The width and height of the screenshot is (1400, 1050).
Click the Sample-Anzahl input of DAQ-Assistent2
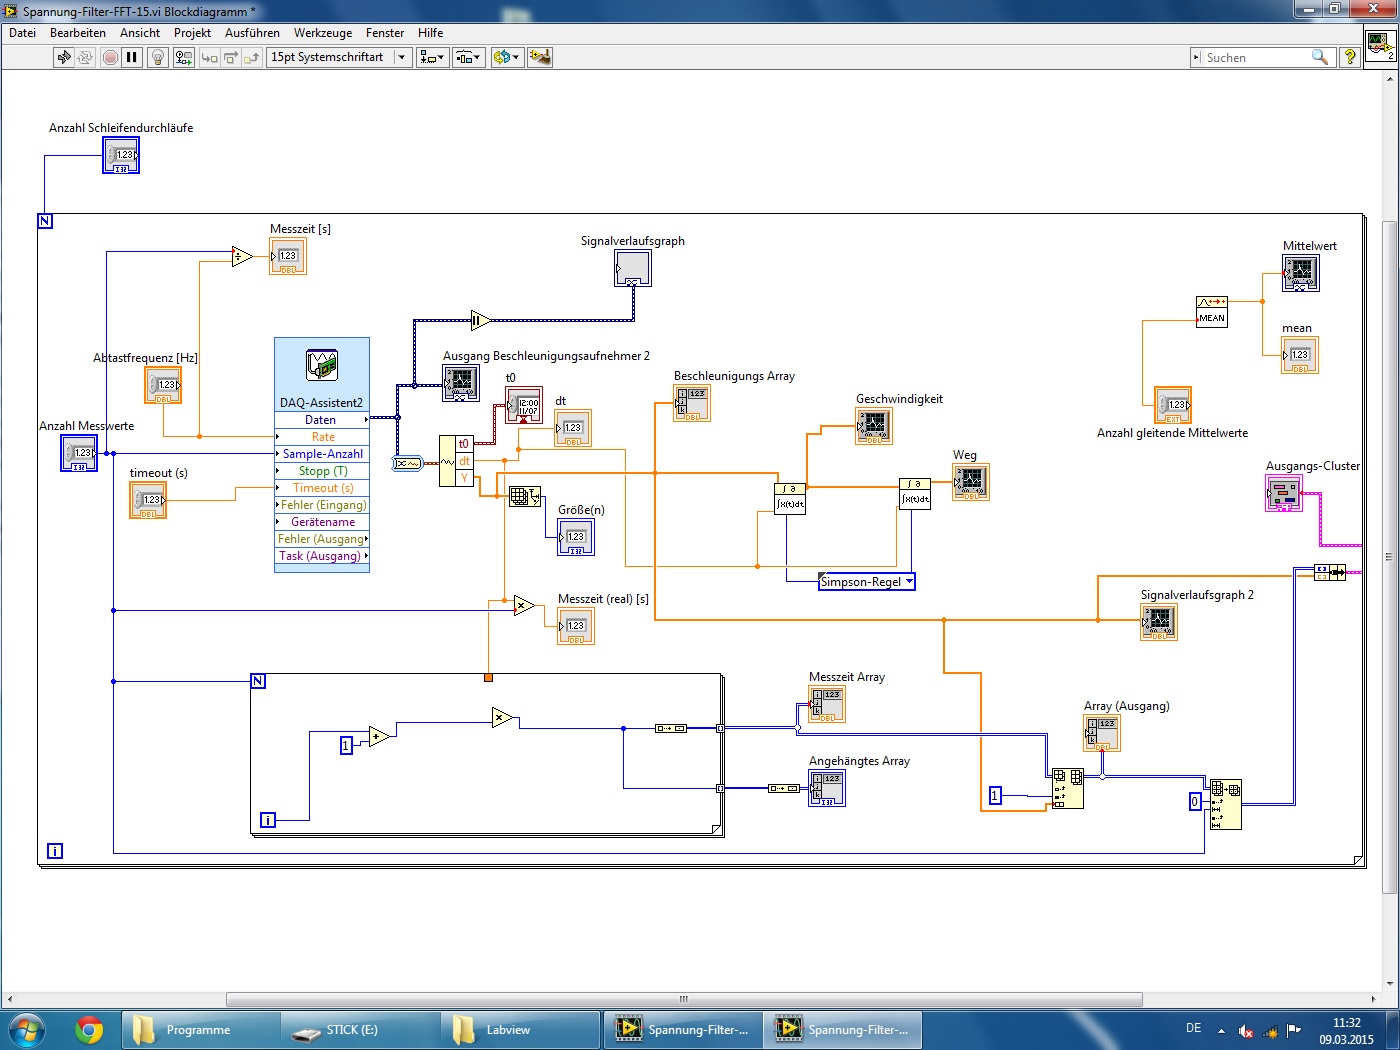pyautogui.click(x=322, y=454)
